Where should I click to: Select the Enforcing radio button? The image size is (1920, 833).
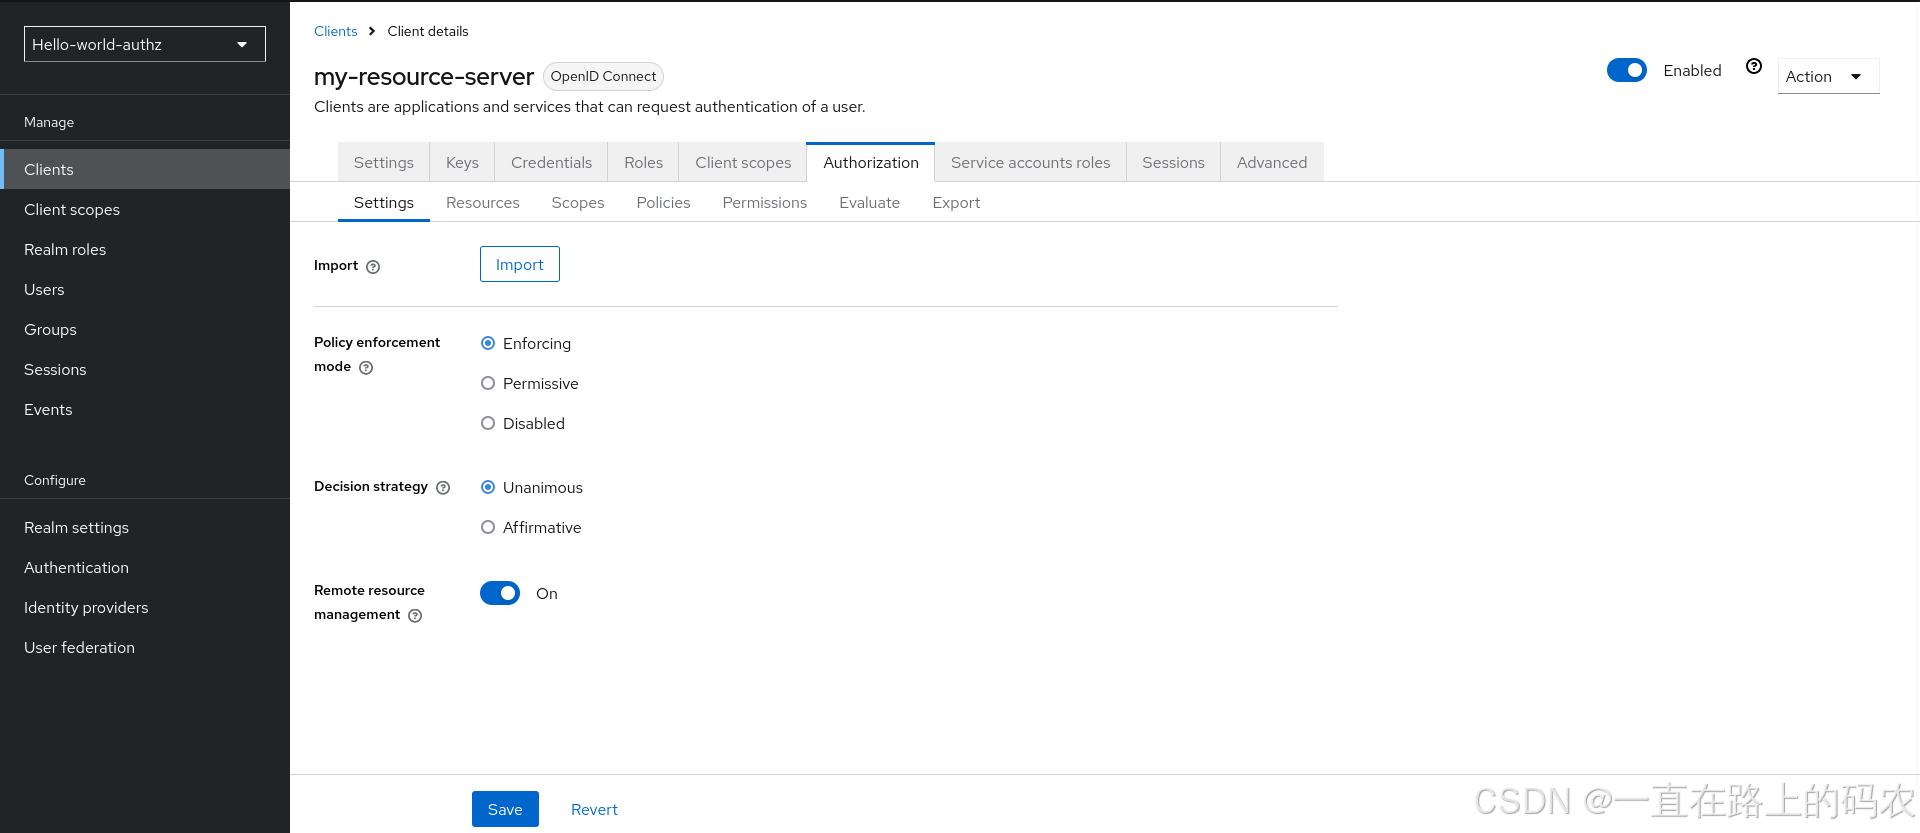coord(488,343)
